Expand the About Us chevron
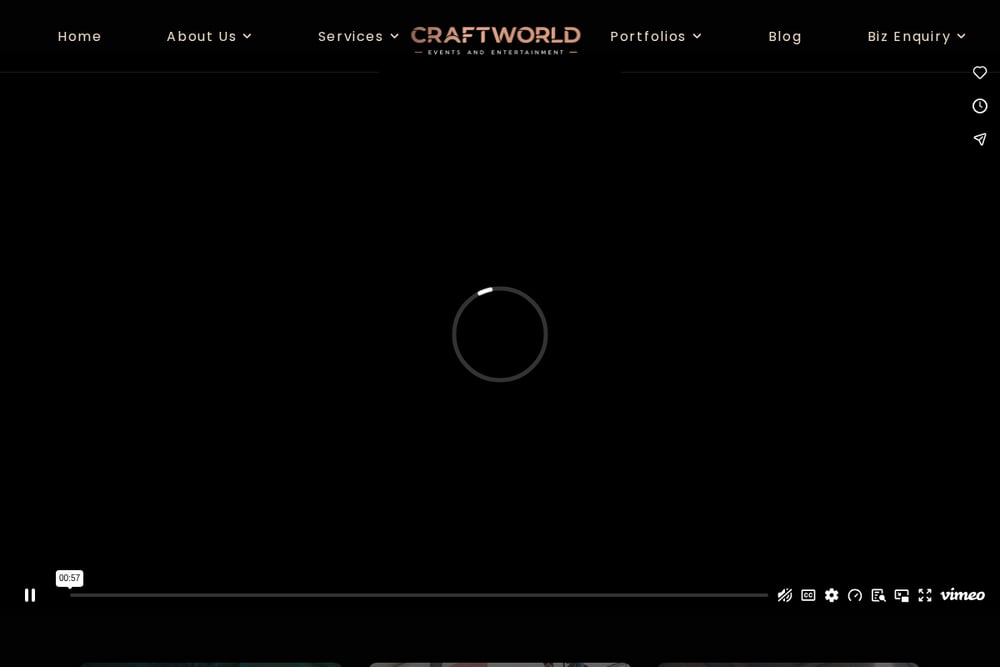The image size is (1000, 667). pos(247,36)
